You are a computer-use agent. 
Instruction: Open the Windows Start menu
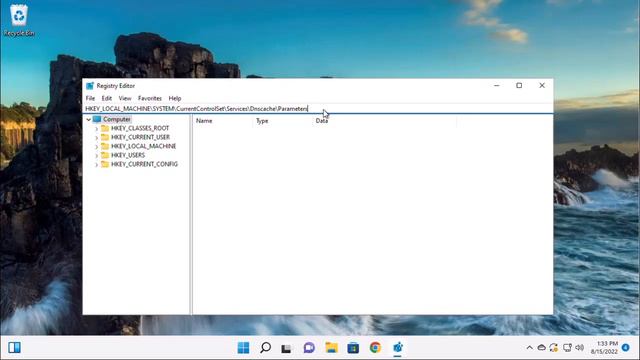(x=243, y=348)
